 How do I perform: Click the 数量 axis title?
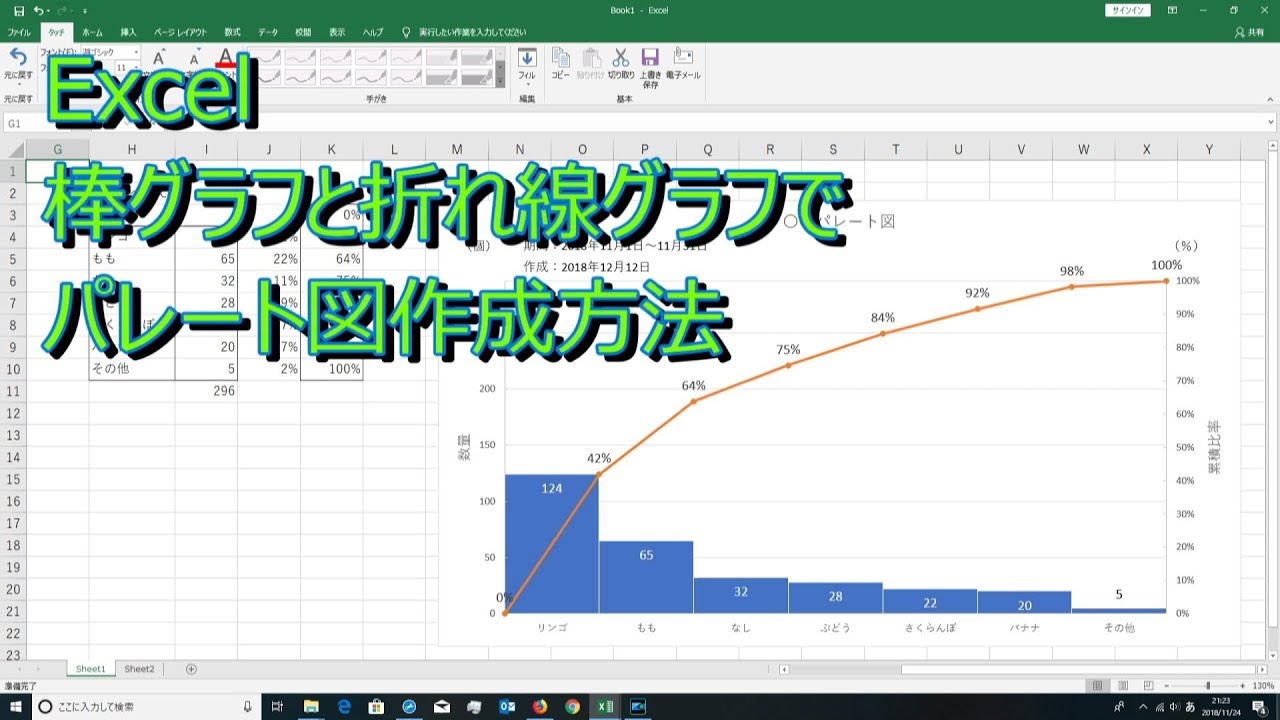coord(463,446)
